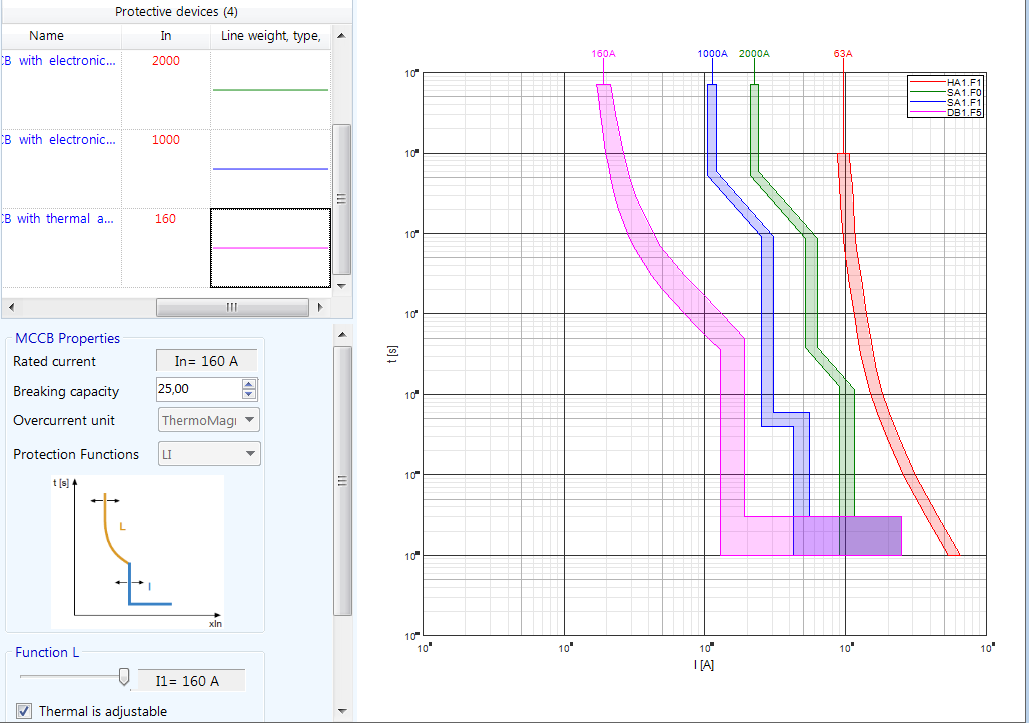The width and height of the screenshot is (1029, 723).
Task: Click the down stepper to lower Breaking capacity
Action: click(248, 394)
